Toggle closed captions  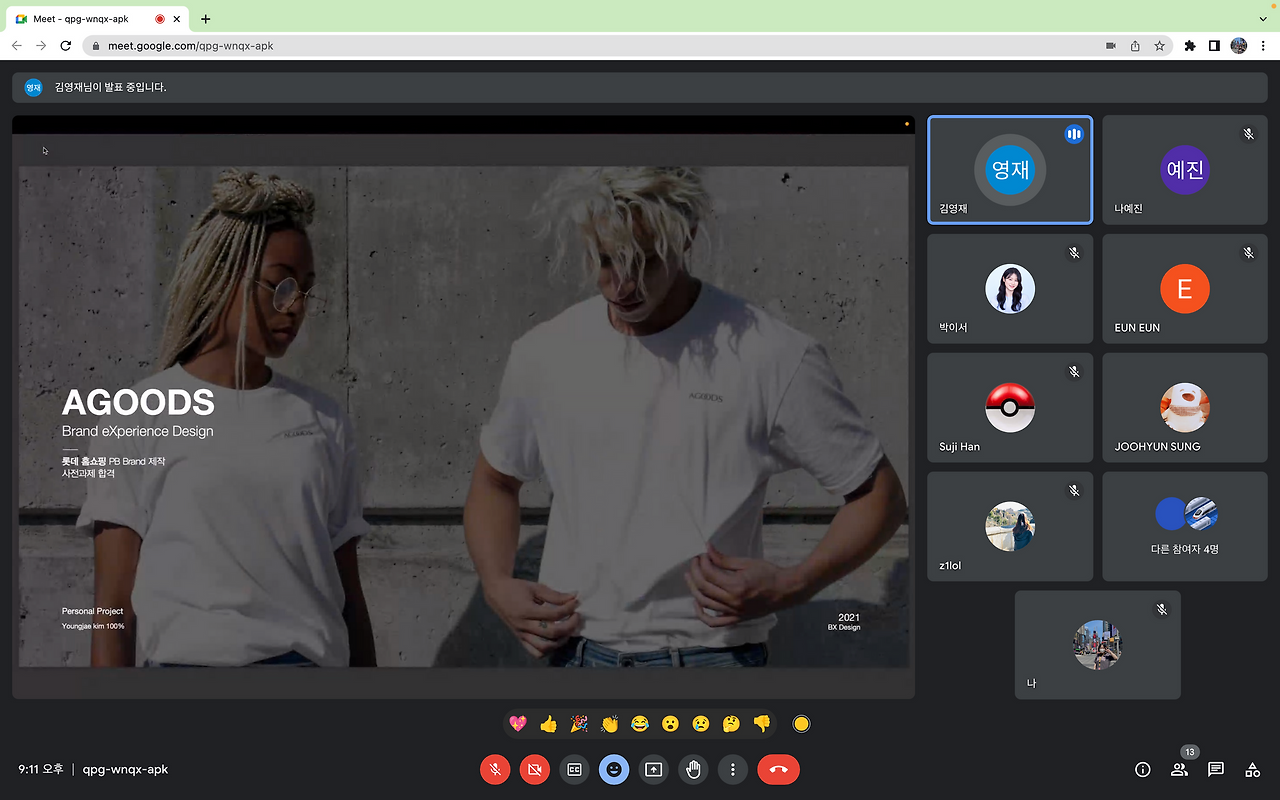click(x=574, y=769)
